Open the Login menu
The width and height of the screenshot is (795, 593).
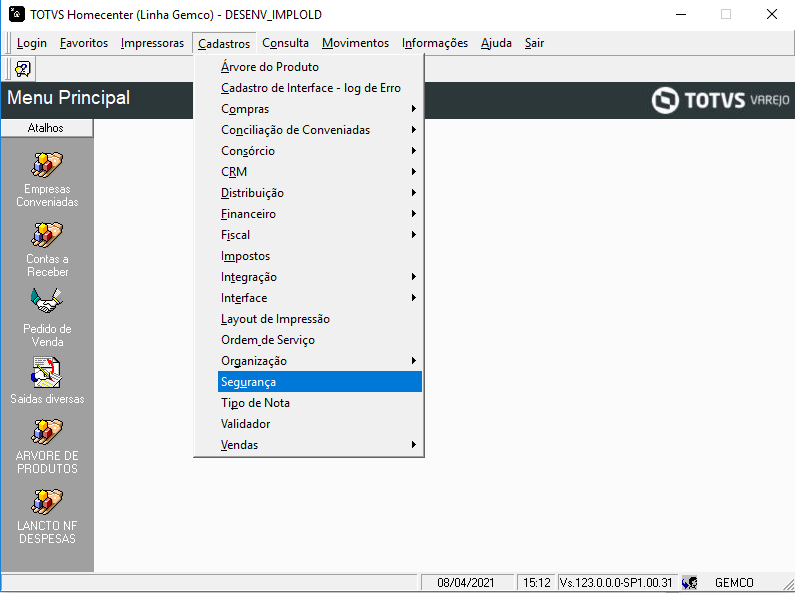tap(31, 43)
